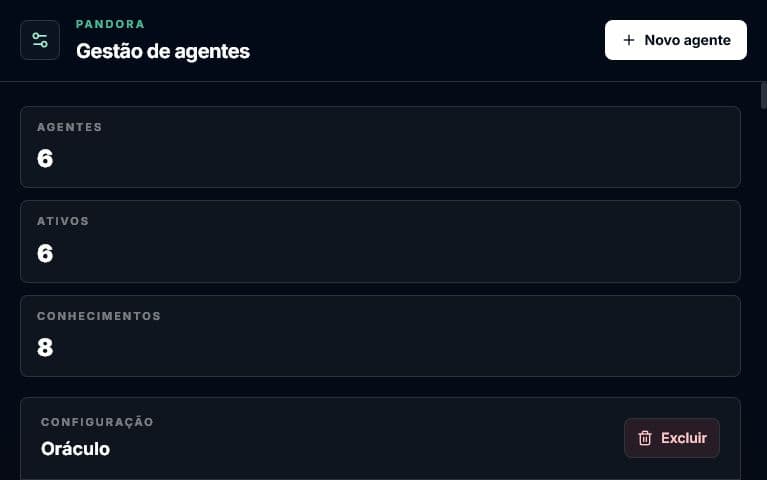Click the Gestão de agentes heading
767x480 pixels.
click(163, 51)
